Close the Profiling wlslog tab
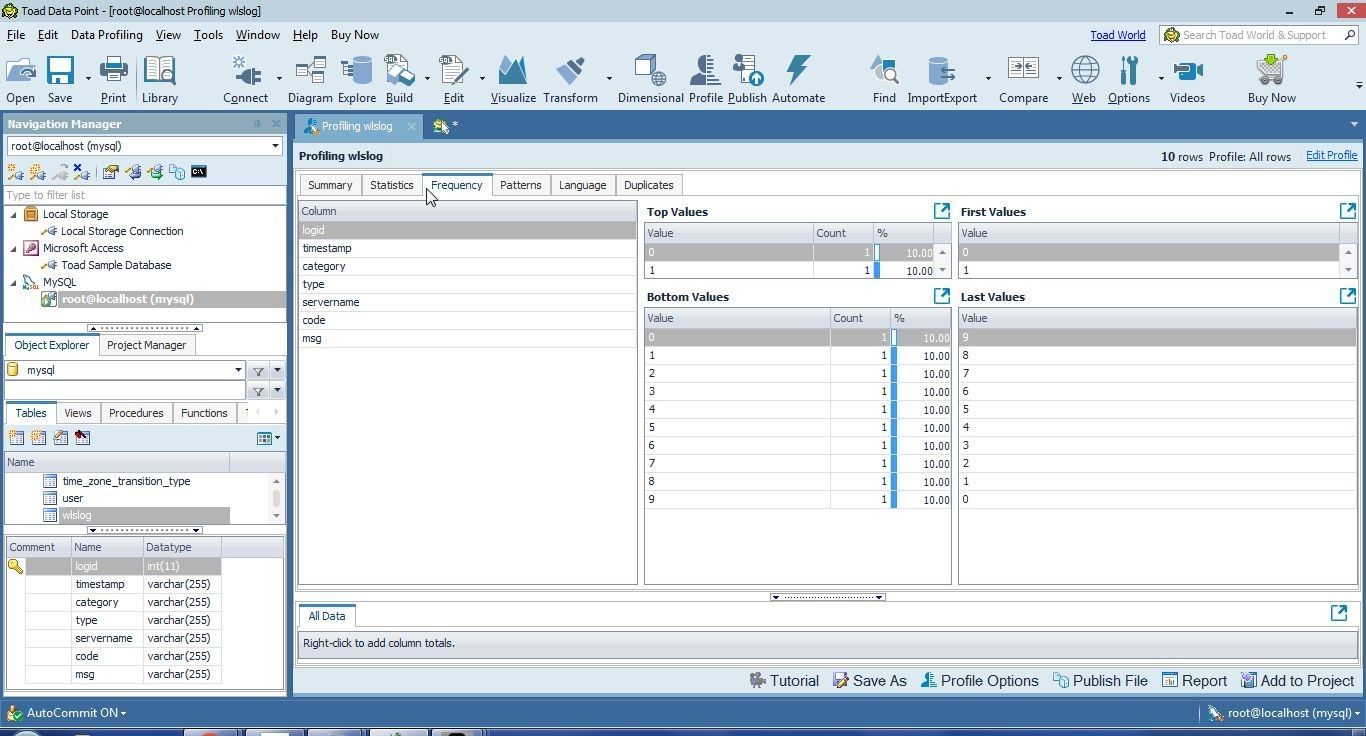The image size is (1366, 736). 411,126
